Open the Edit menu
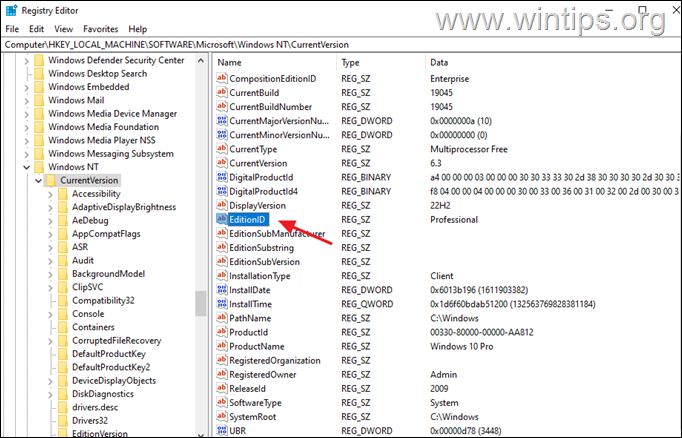 (37, 29)
